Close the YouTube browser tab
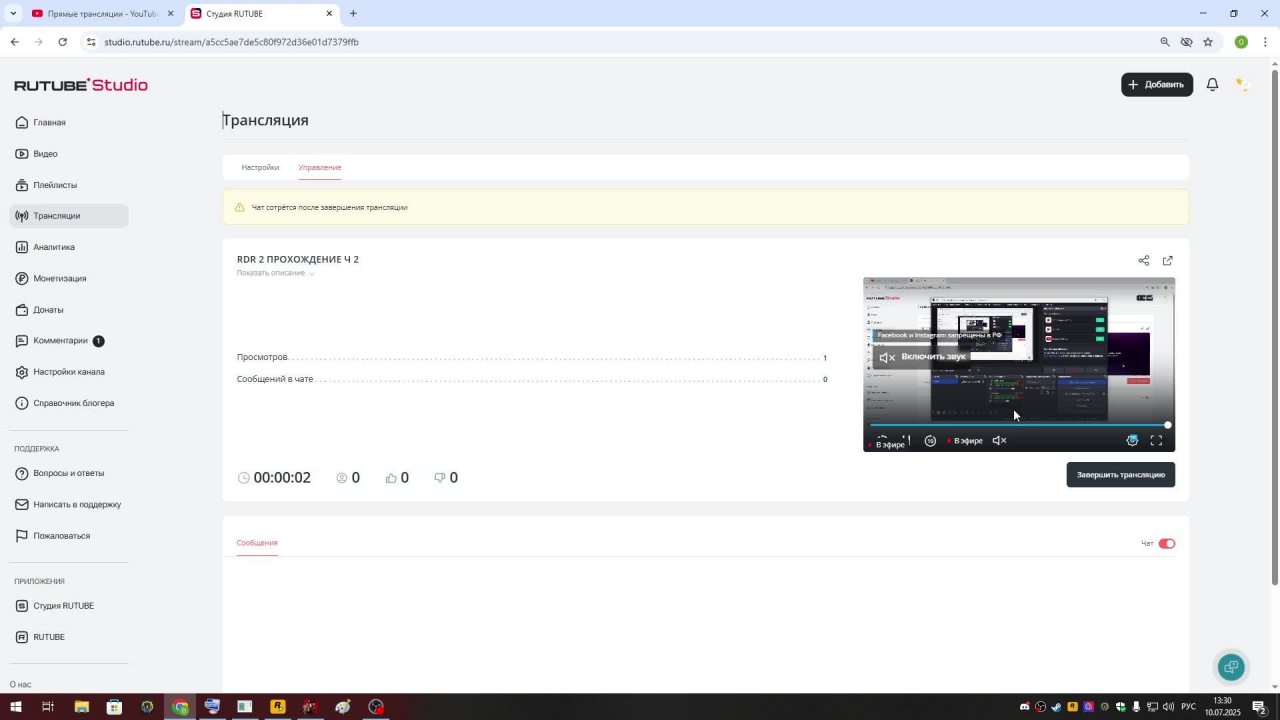The height and width of the screenshot is (720, 1280). pyautogui.click(x=170, y=13)
